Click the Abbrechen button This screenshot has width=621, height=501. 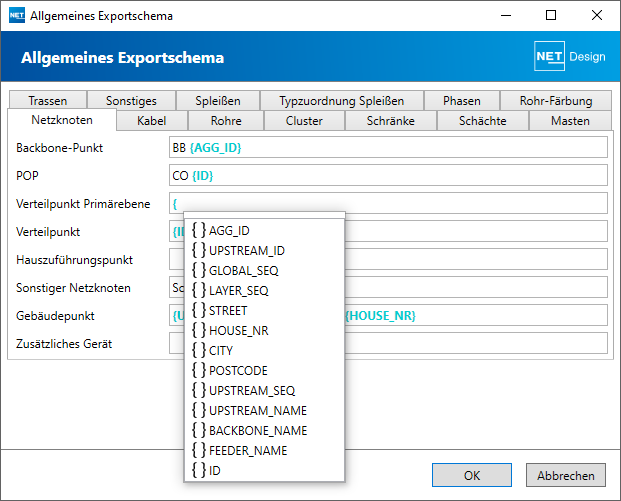coord(566,475)
